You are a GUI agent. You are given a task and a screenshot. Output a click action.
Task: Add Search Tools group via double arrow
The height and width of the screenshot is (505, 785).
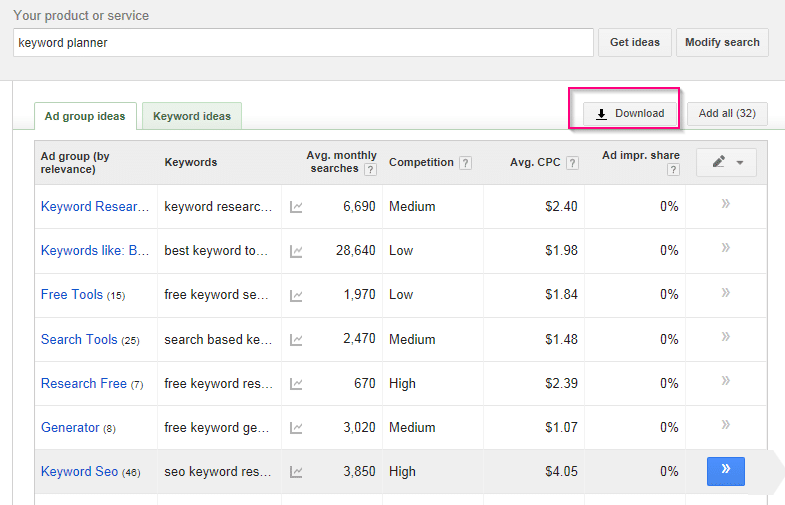pyautogui.click(x=725, y=336)
